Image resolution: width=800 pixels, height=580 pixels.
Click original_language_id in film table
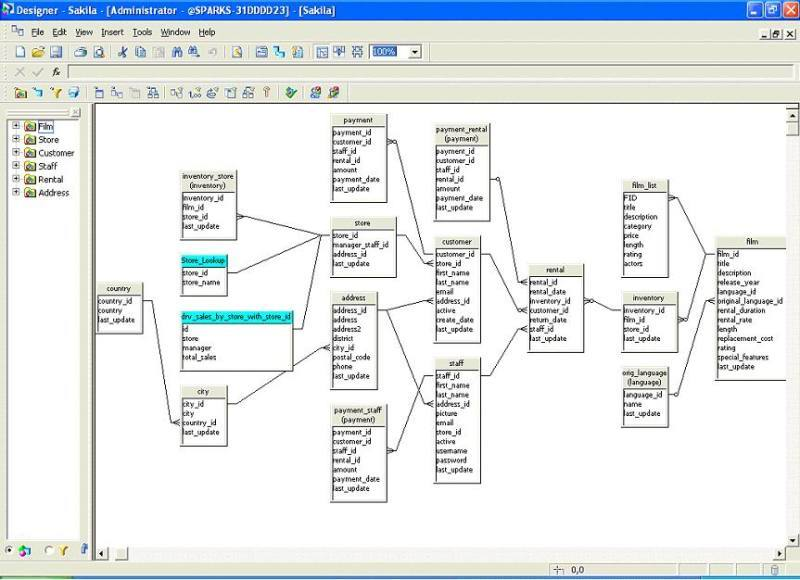coord(750,301)
